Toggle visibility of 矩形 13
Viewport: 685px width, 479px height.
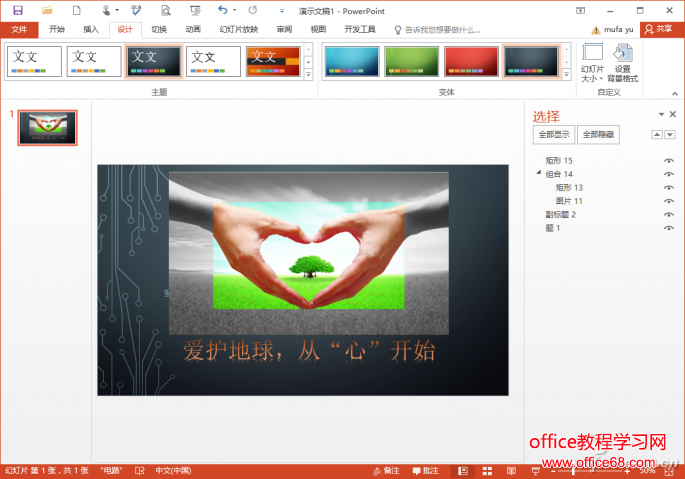click(x=668, y=187)
